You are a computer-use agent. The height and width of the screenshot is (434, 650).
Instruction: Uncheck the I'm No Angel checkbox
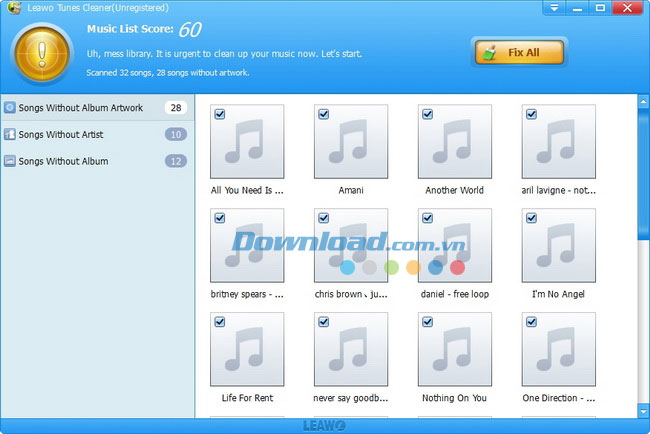531,218
